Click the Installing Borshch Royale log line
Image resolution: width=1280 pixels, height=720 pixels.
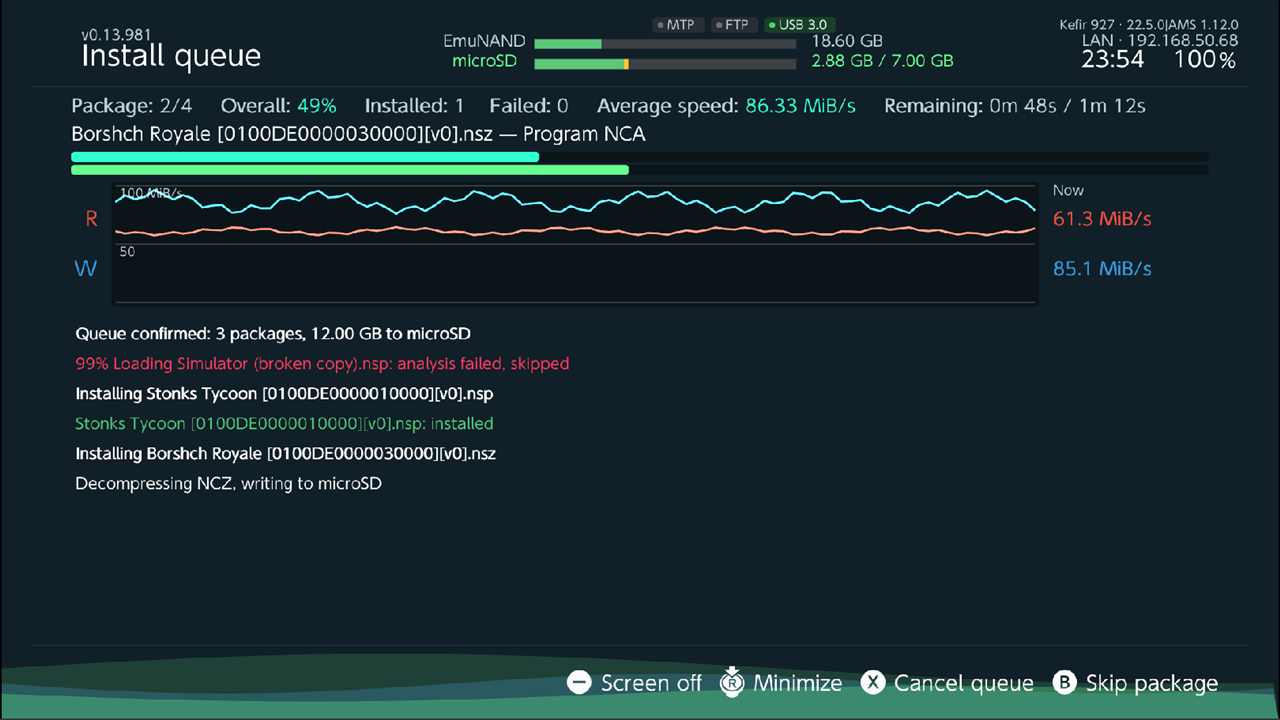[286, 454]
